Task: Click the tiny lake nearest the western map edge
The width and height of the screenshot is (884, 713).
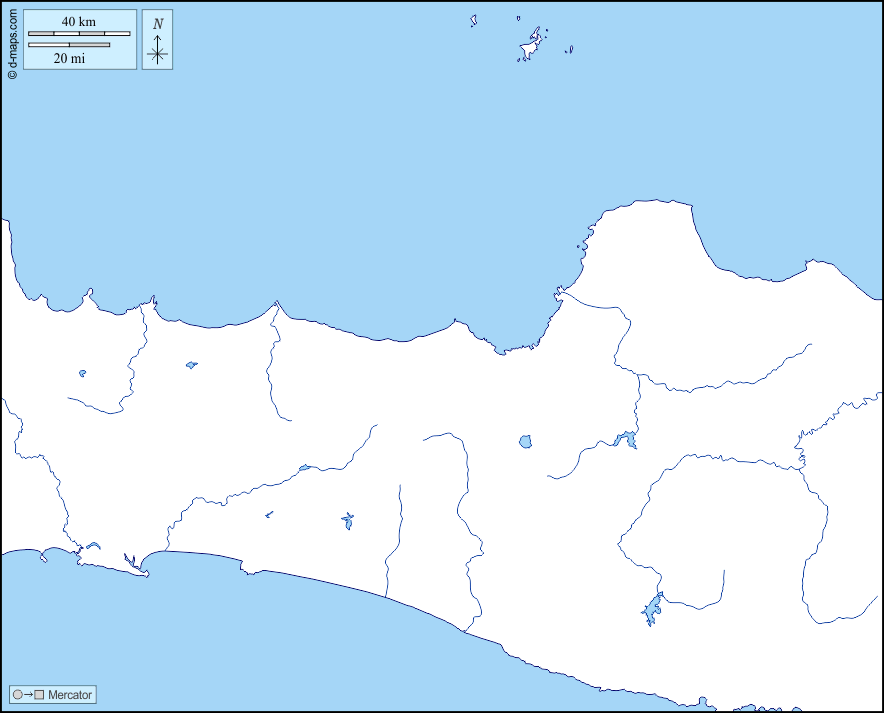Action: pos(82,373)
